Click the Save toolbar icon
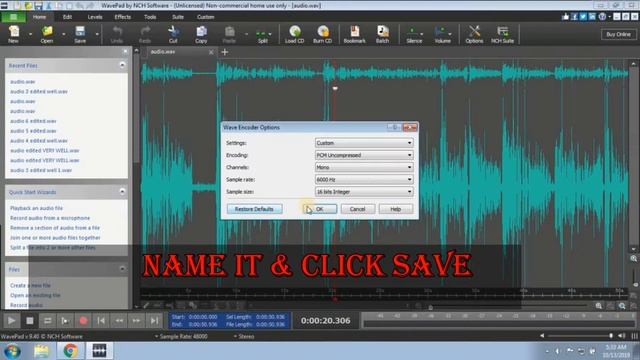 pos(80,34)
